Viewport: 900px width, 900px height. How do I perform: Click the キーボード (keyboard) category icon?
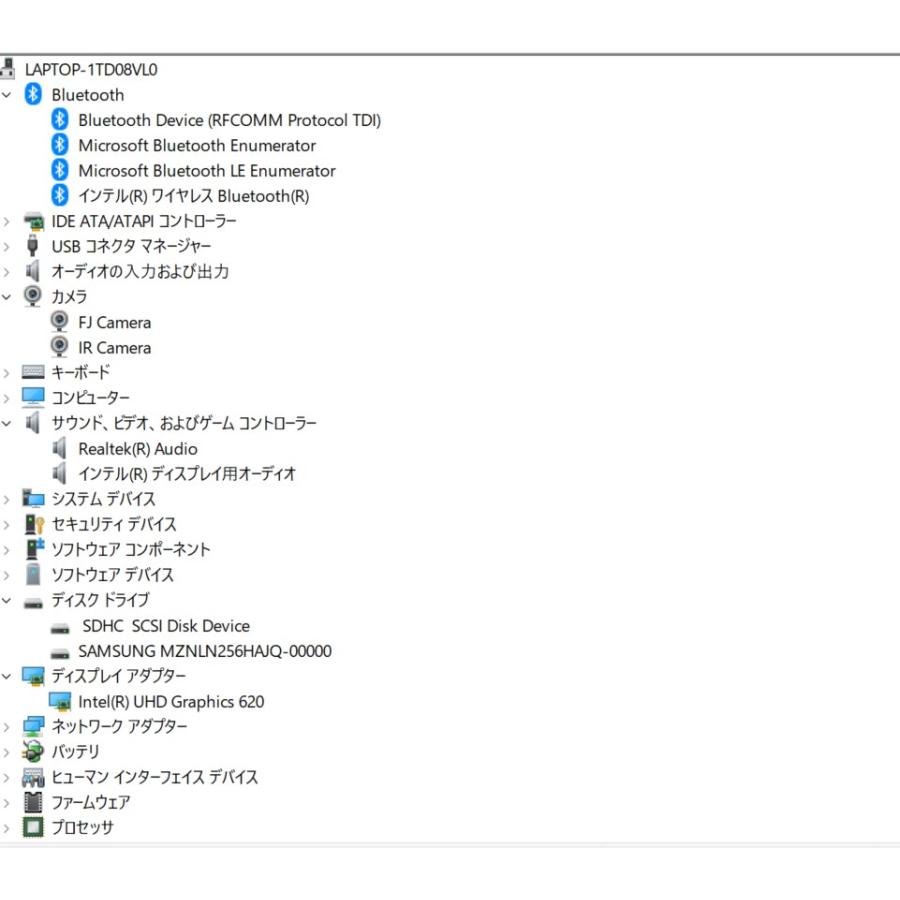32,372
